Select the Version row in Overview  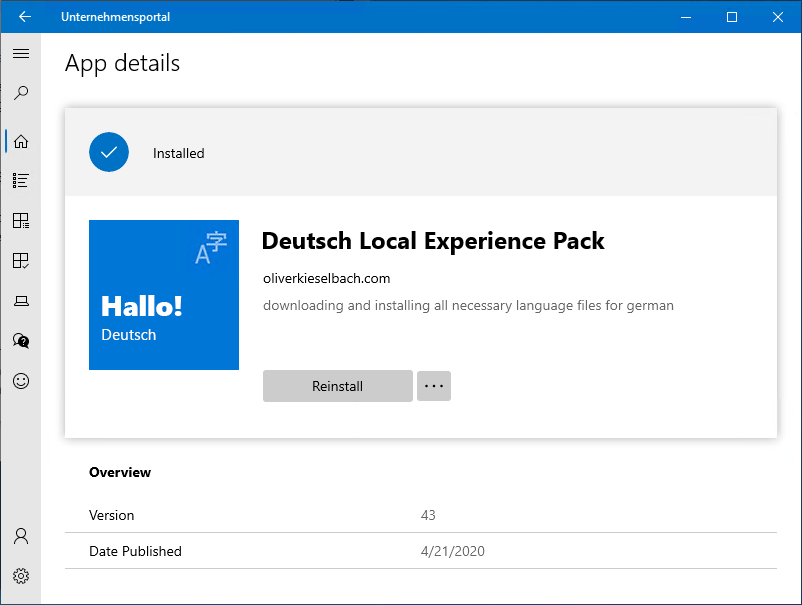coord(420,515)
